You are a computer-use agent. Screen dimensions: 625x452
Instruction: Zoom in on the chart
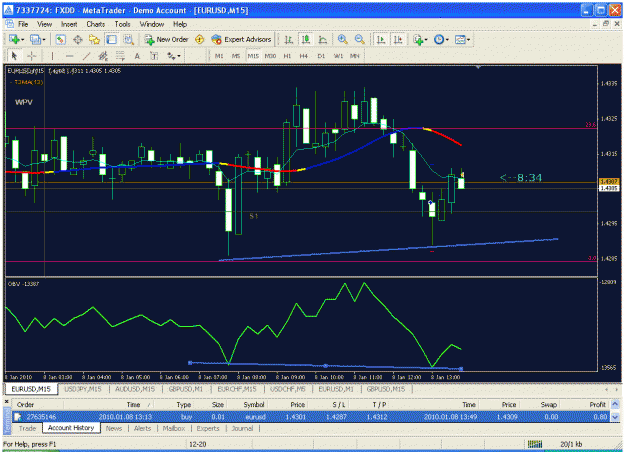342,39
